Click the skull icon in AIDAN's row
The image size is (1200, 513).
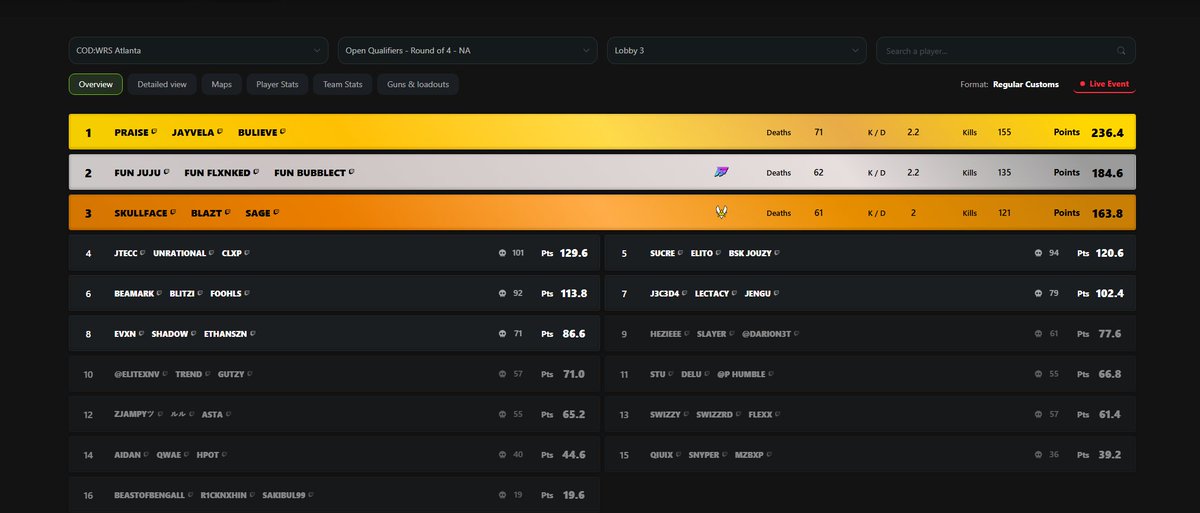[502, 455]
